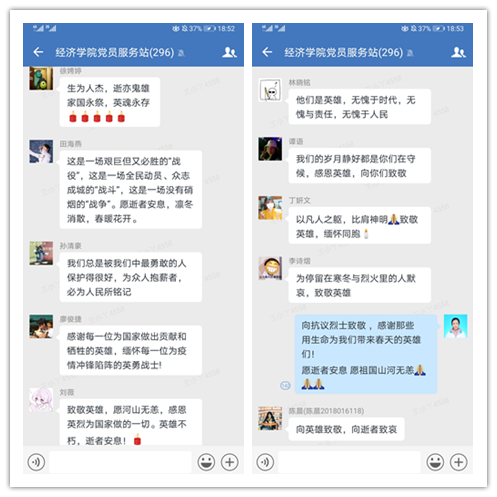Tap voice input icon in right chat
This screenshot has width=497, height=497.
pos(265,462)
